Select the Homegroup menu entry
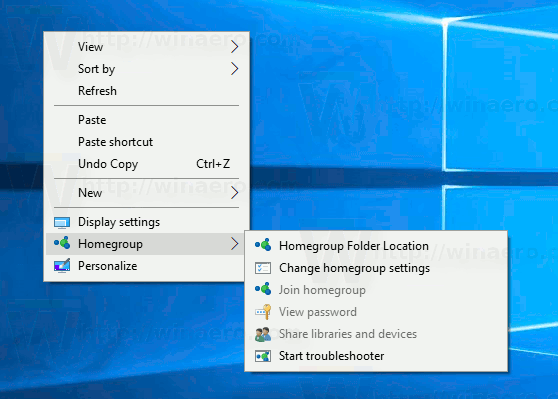558x399 pixels. coord(146,244)
